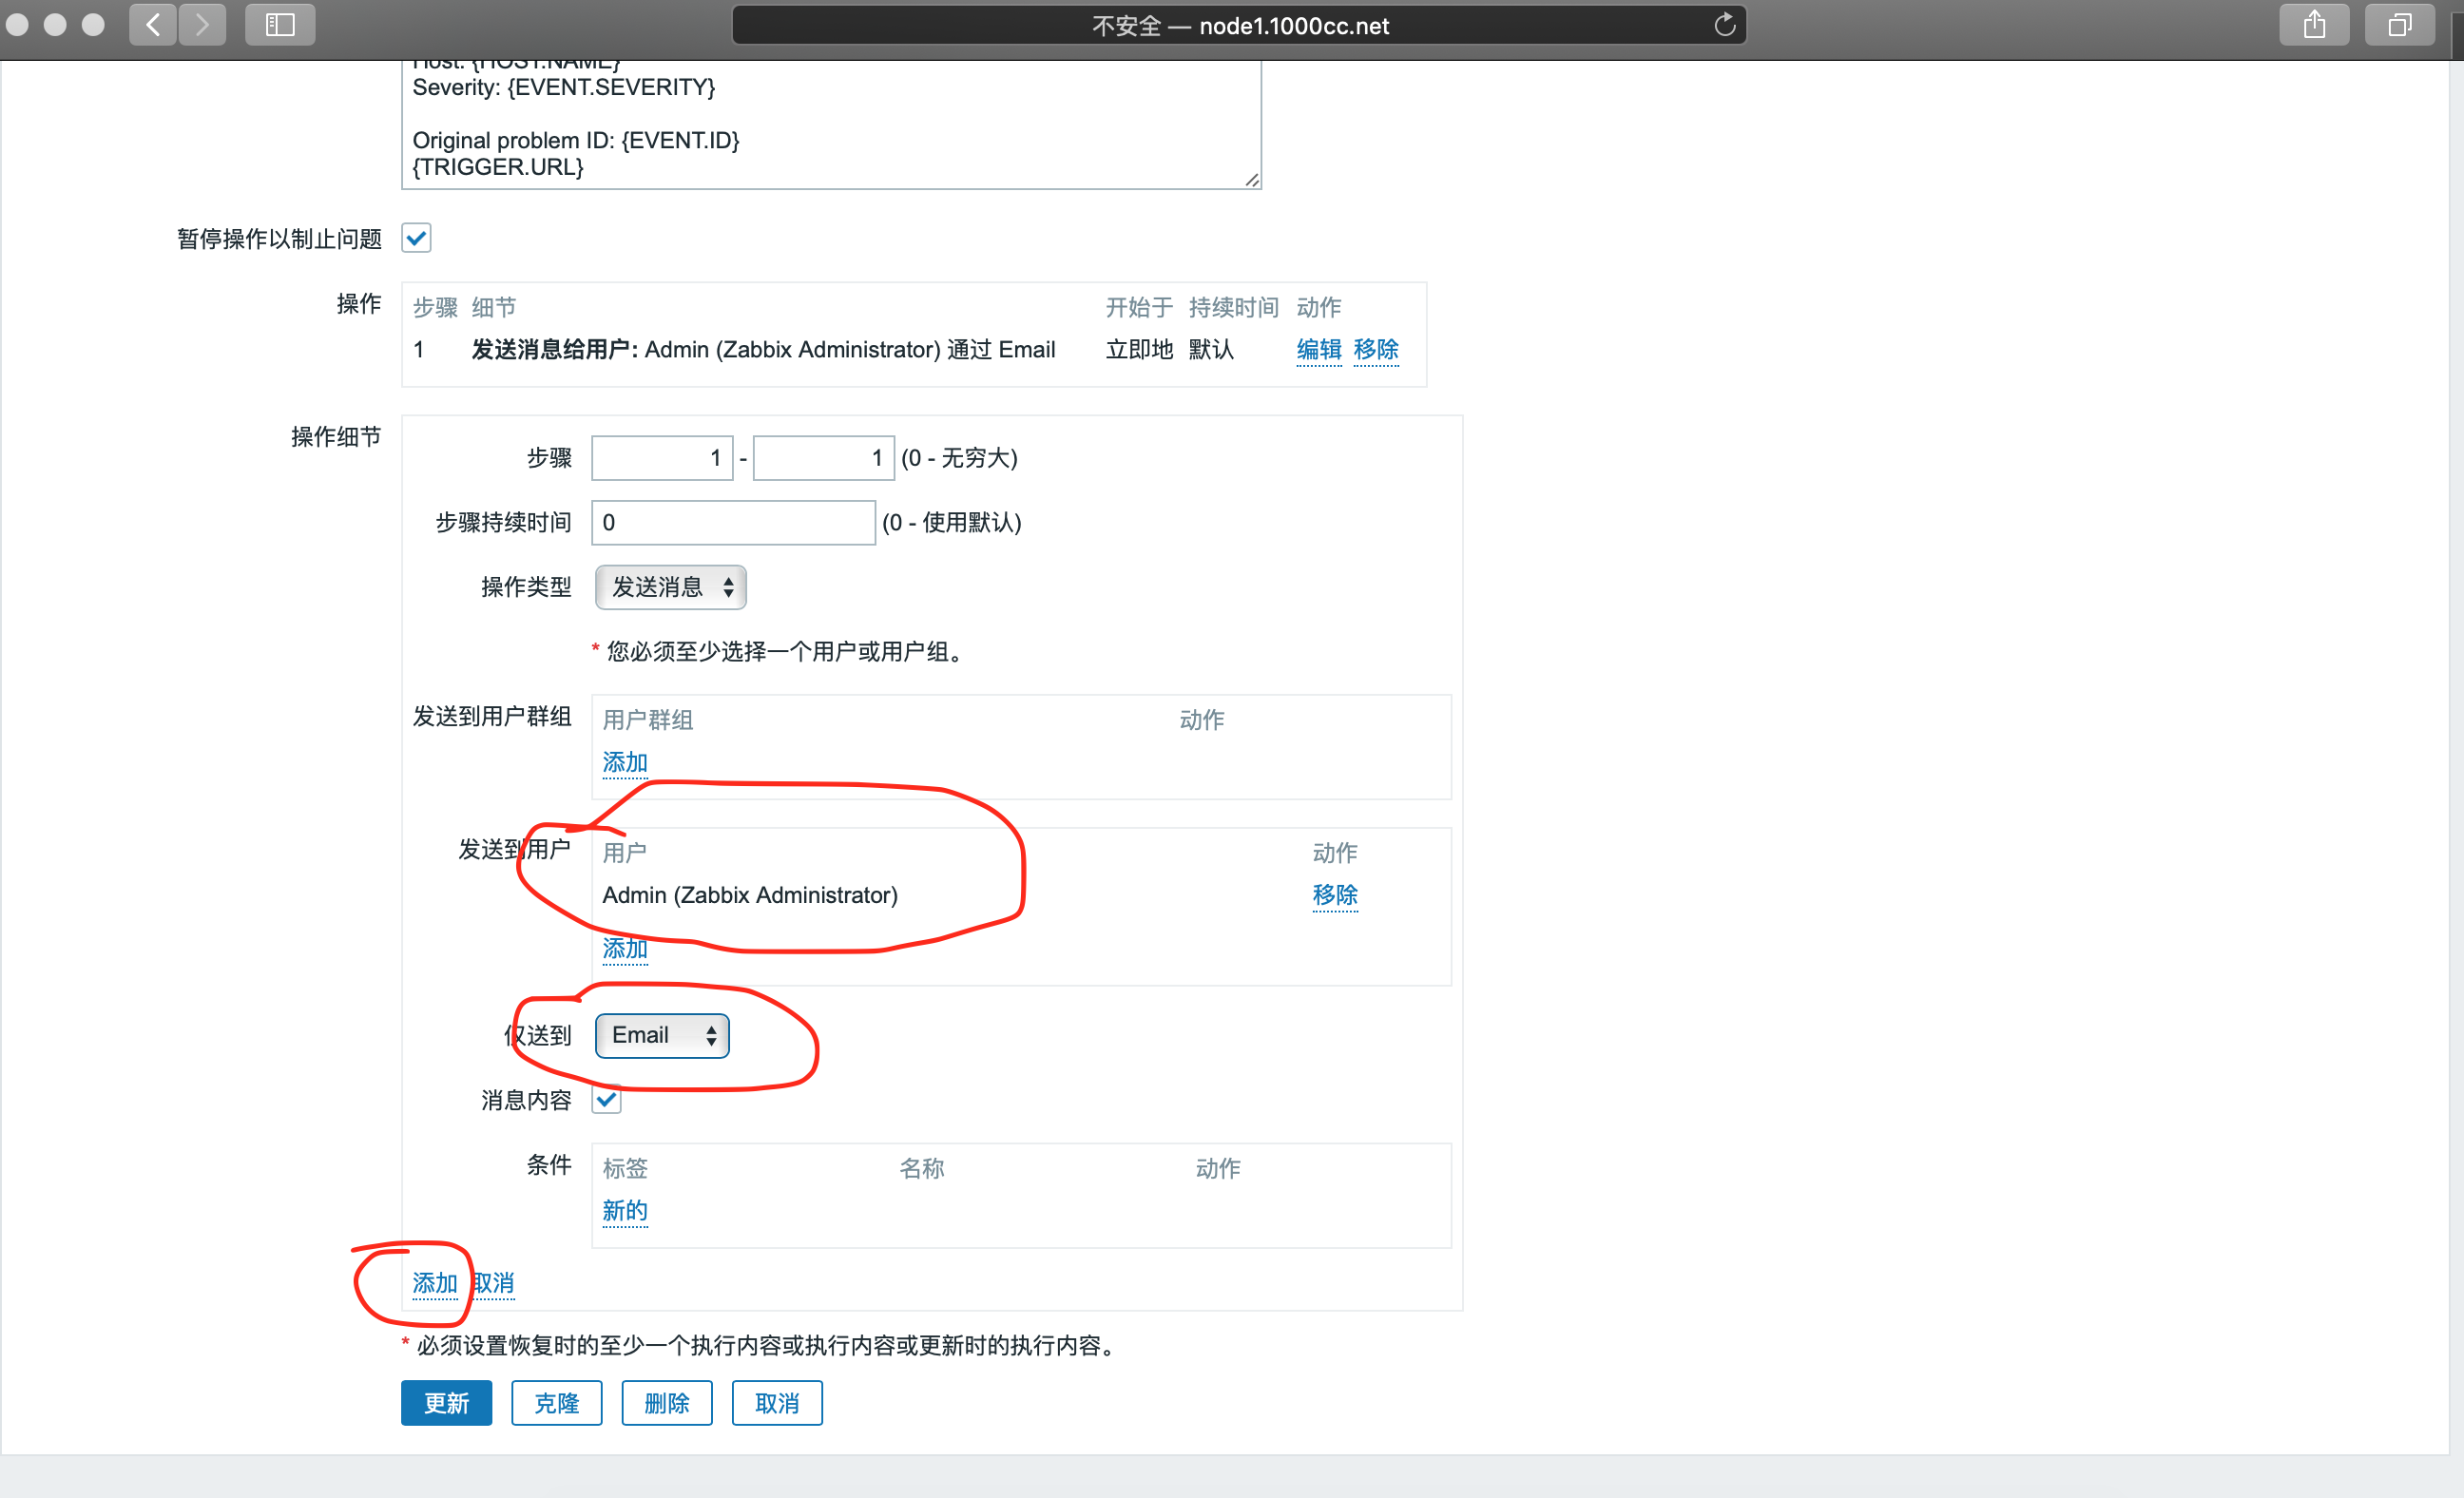The width and height of the screenshot is (2464, 1498).
Task: Click Safari forward navigation arrow
Action: [202, 24]
